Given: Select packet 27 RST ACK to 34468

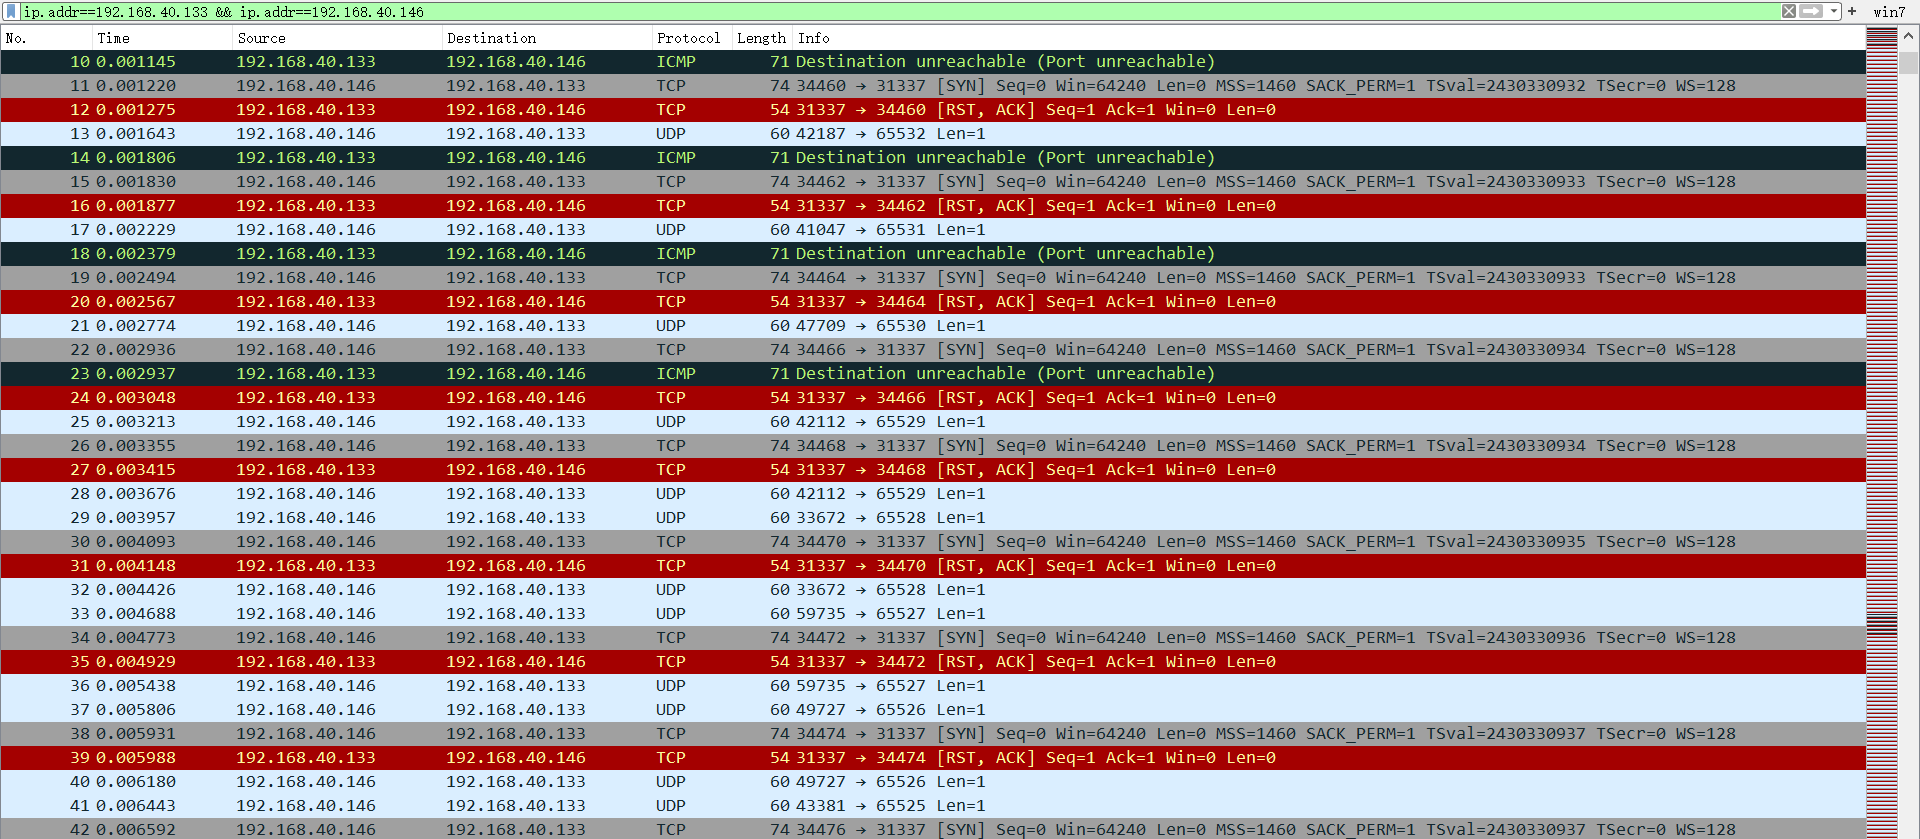Looking at the screenshot, I should (x=933, y=470).
